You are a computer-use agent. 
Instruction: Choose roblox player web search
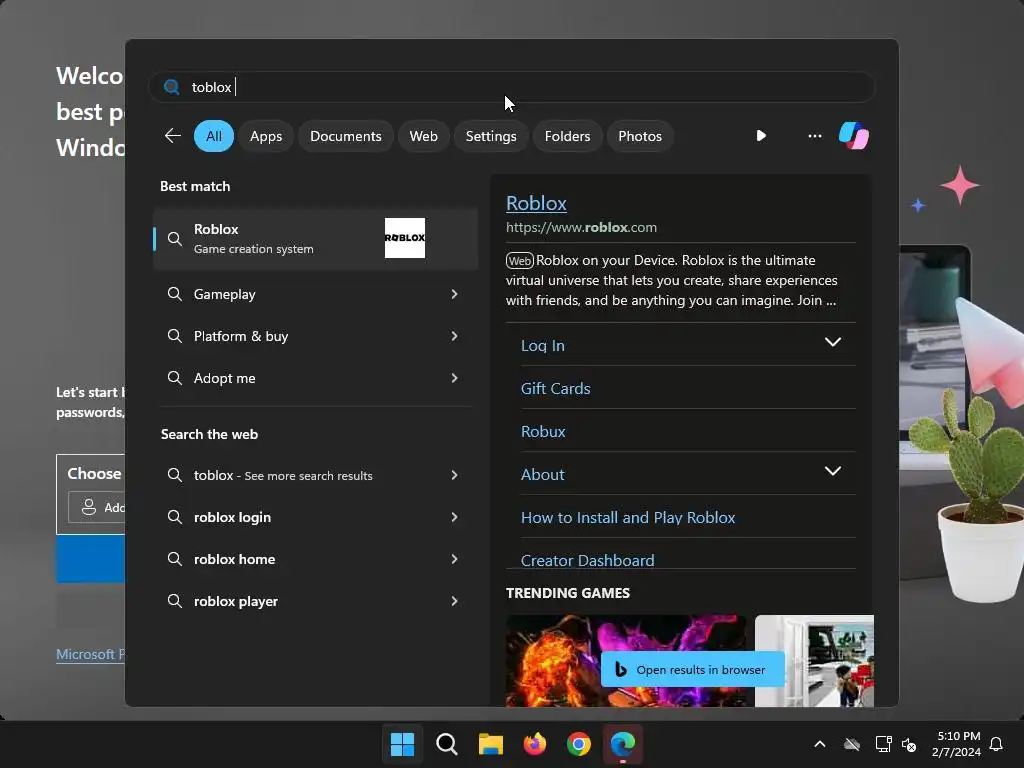click(316, 601)
